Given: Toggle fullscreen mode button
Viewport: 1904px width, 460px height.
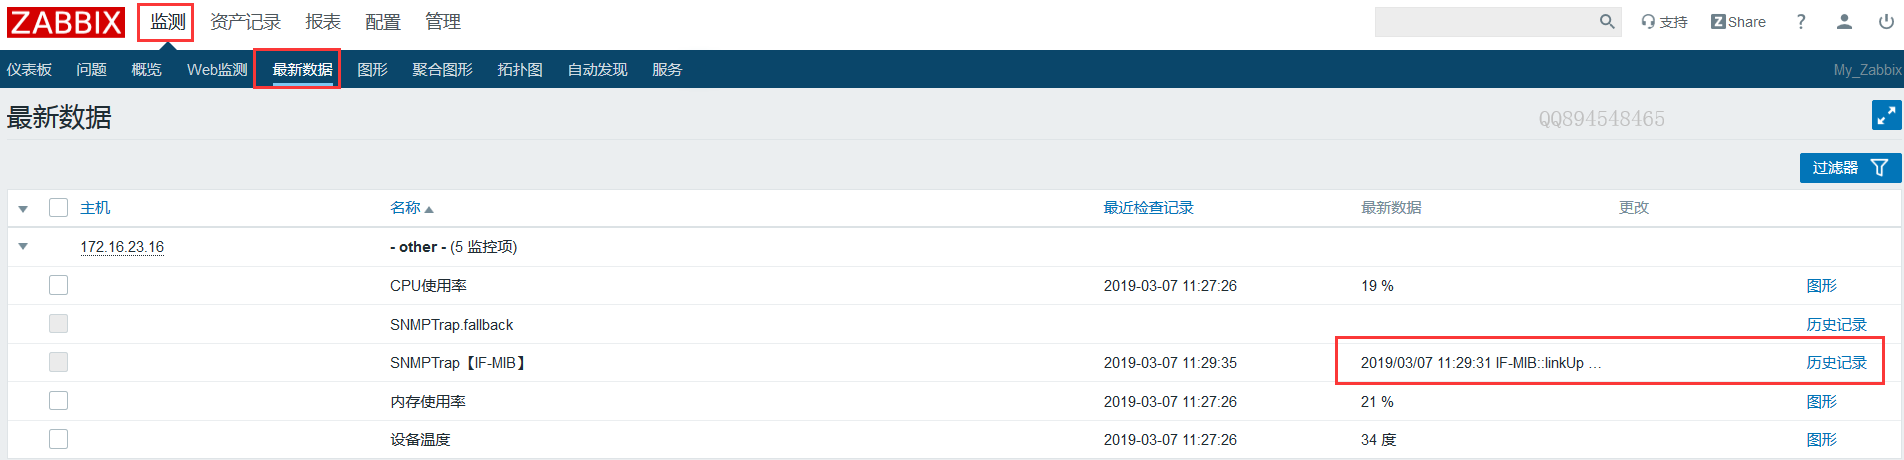Looking at the screenshot, I should (x=1886, y=116).
